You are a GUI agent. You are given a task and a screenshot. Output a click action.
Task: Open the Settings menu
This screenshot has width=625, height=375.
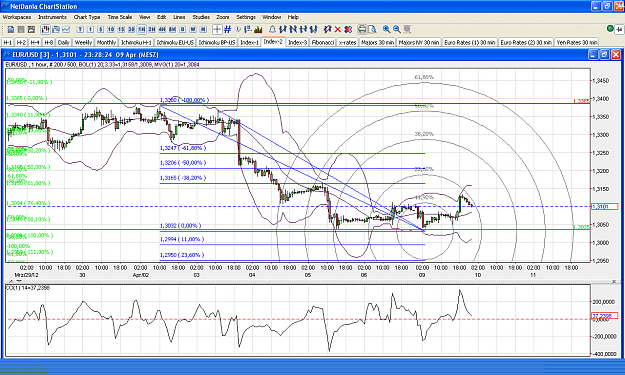(x=246, y=17)
